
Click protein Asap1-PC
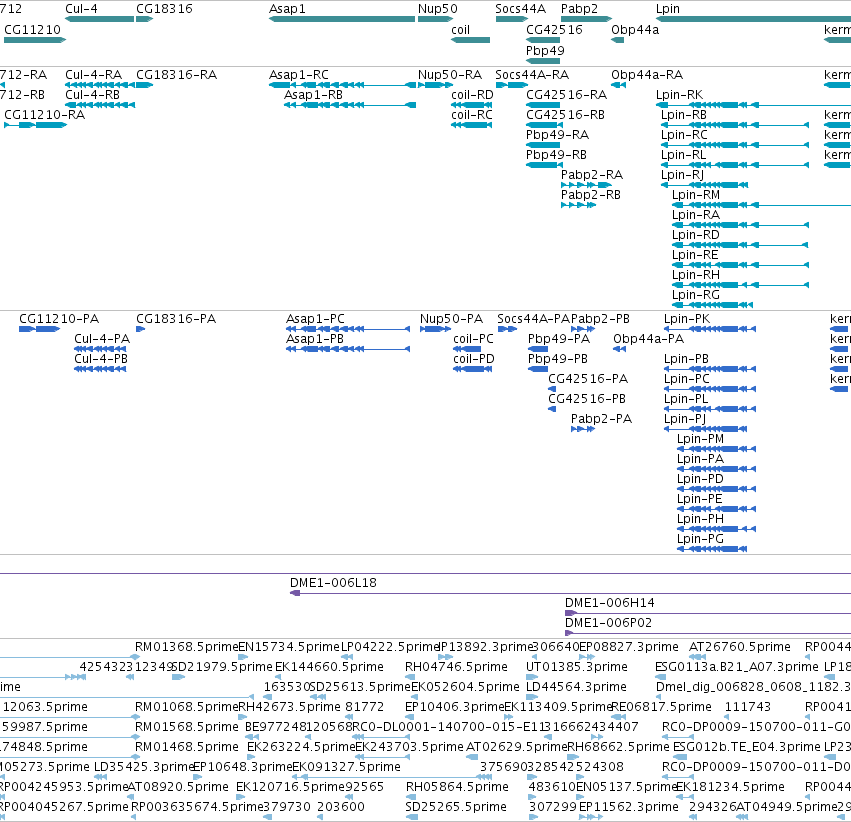click(x=348, y=329)
